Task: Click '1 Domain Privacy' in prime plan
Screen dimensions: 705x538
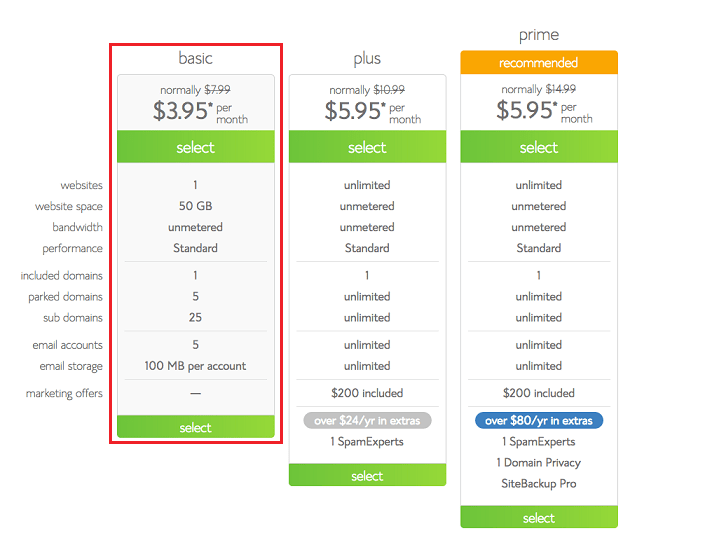Action: click(x=539, y=462)
